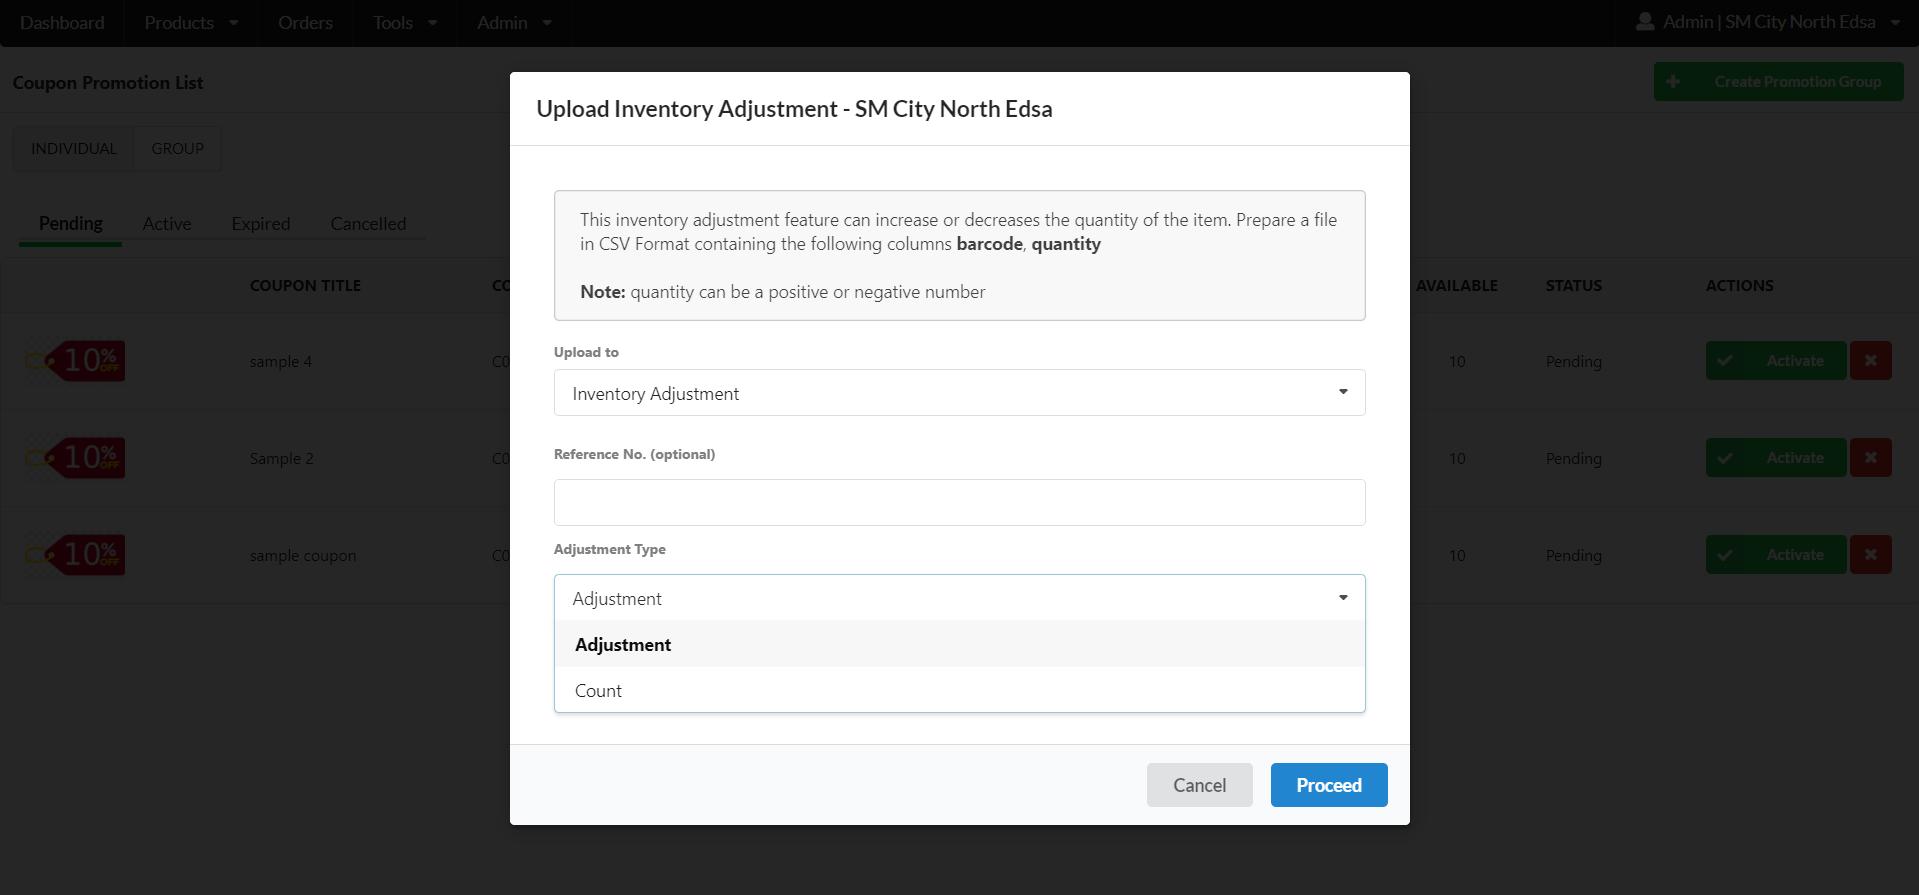Click the red delete icon for sample 4
Viewport: 1919px width, 895px height.
point(1870,361)
